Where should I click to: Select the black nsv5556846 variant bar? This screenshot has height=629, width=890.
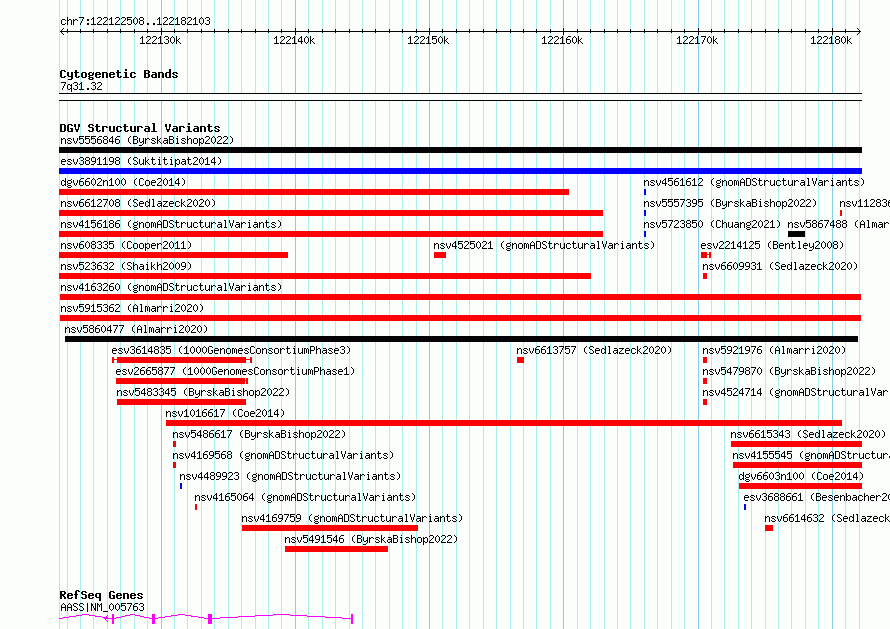[460, 150]
